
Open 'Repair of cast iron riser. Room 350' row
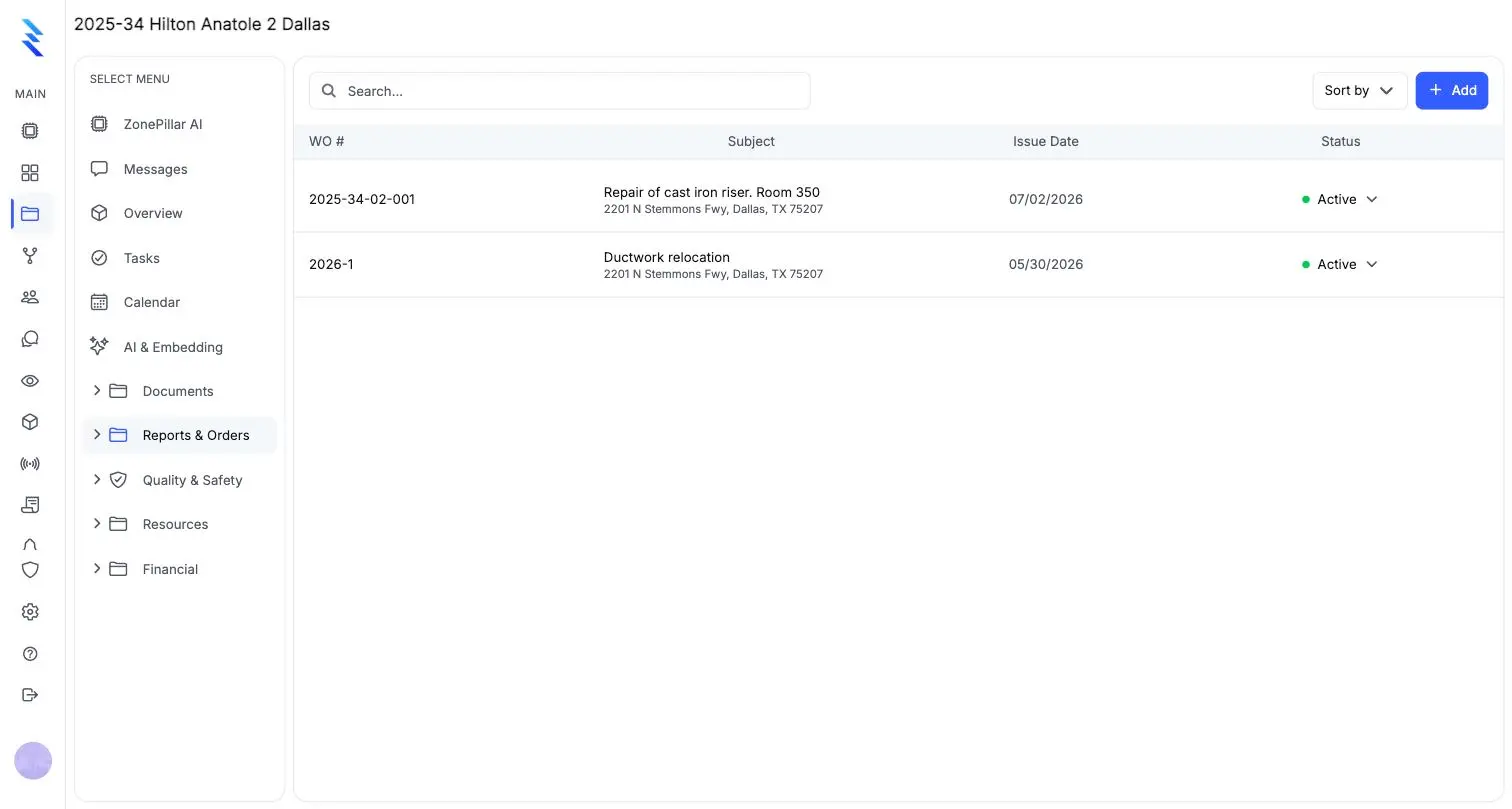coord(898,199)
